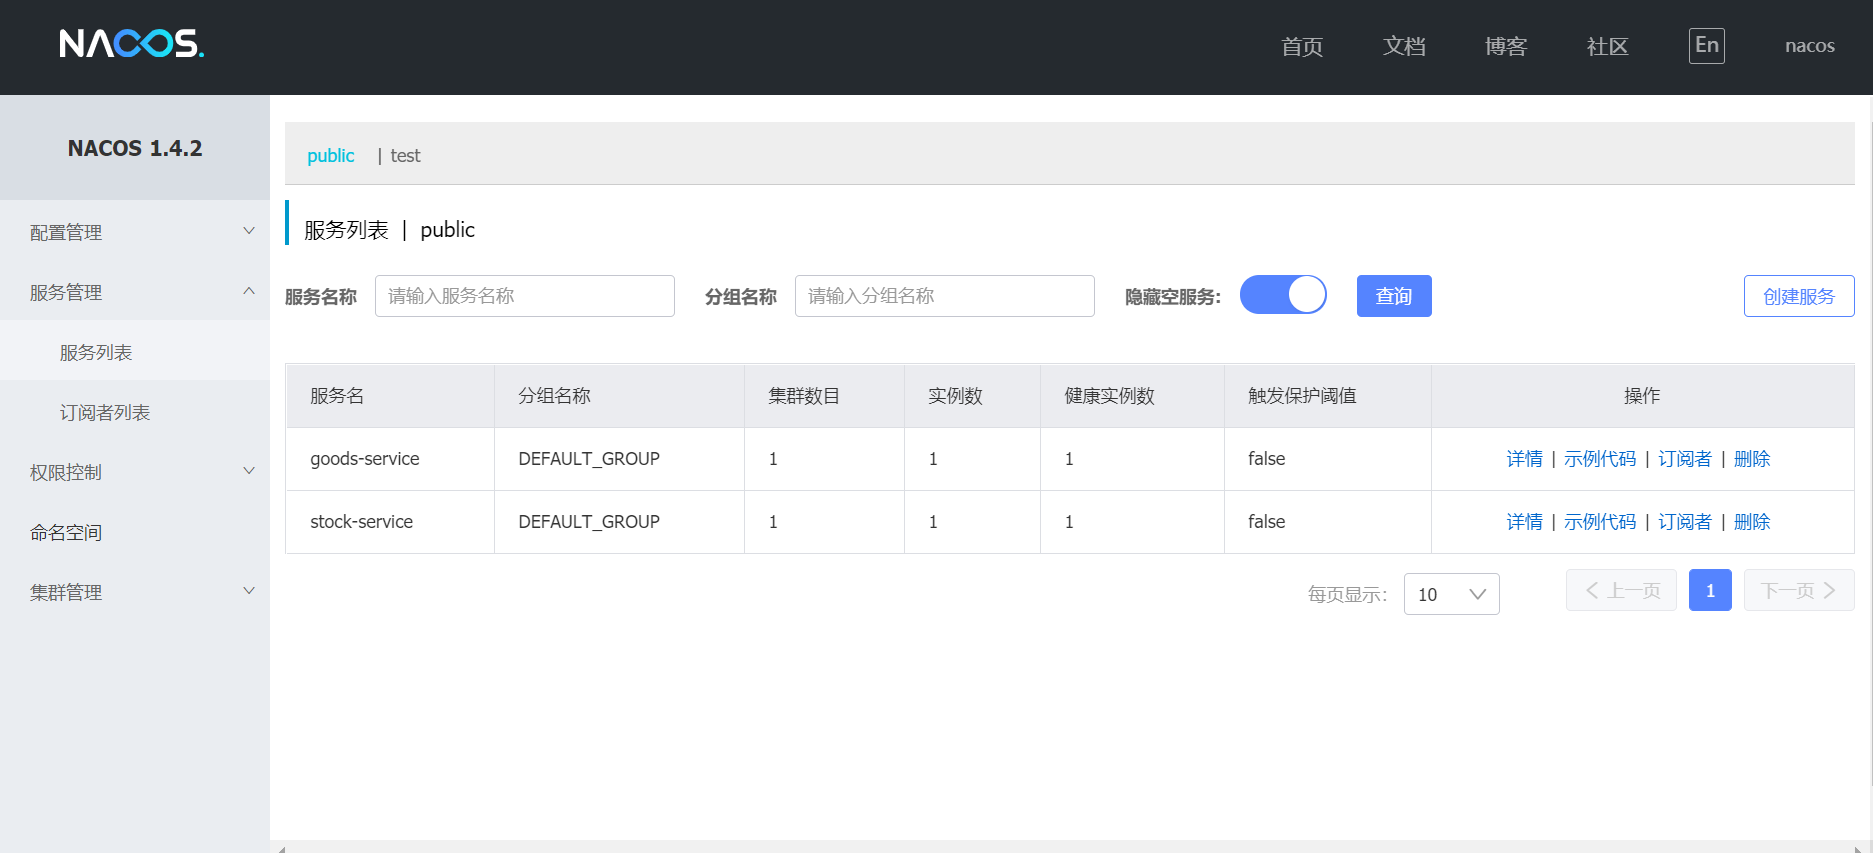1873x853 pixels.
Task: Click the 触发保护阈值 column header
Action: (1328, 396)
